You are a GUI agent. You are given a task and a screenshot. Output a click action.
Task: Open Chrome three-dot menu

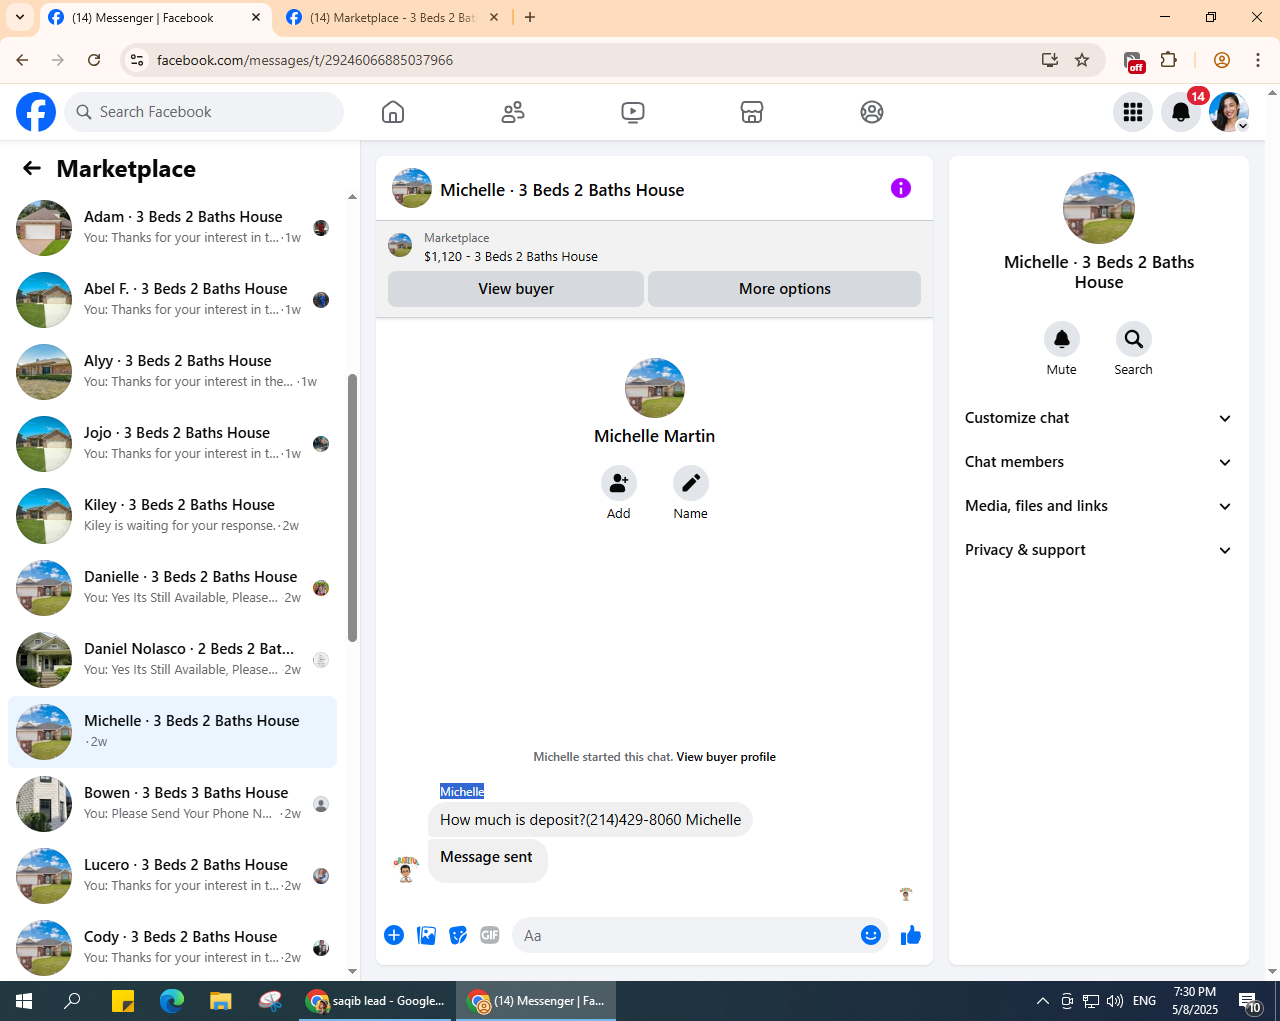(x=1258, y=60)
